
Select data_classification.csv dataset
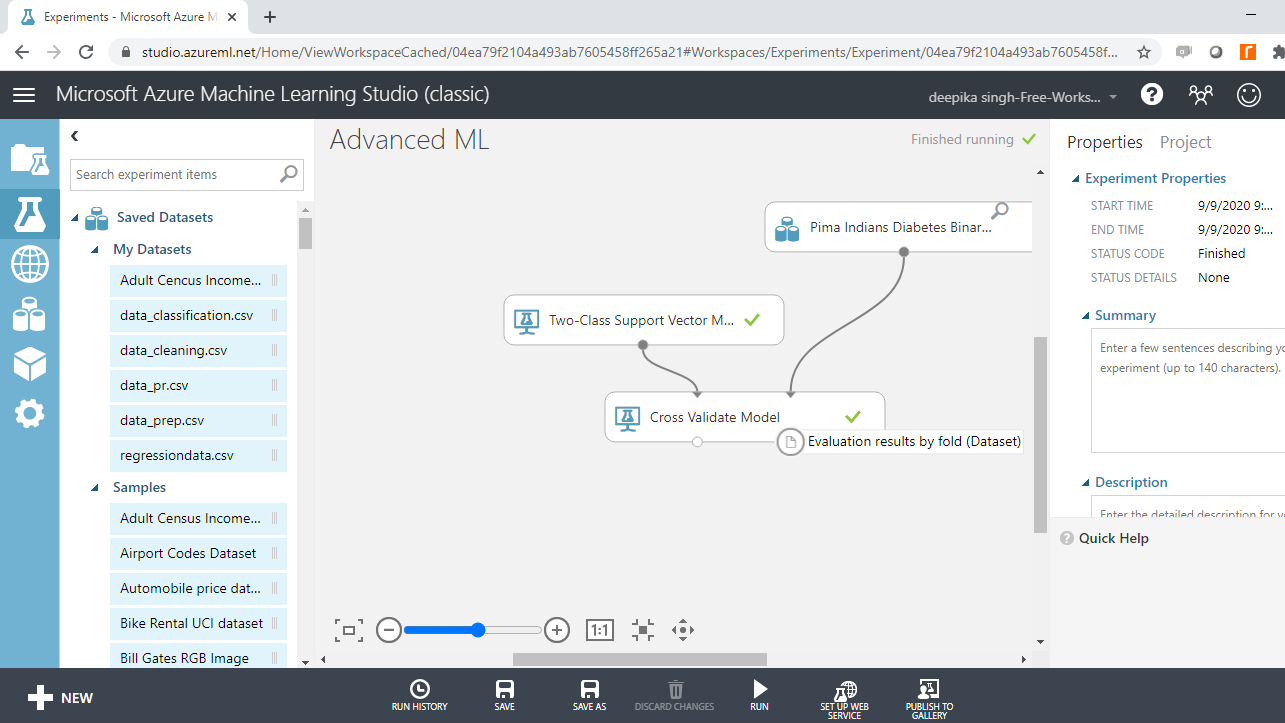pos(198,316)
